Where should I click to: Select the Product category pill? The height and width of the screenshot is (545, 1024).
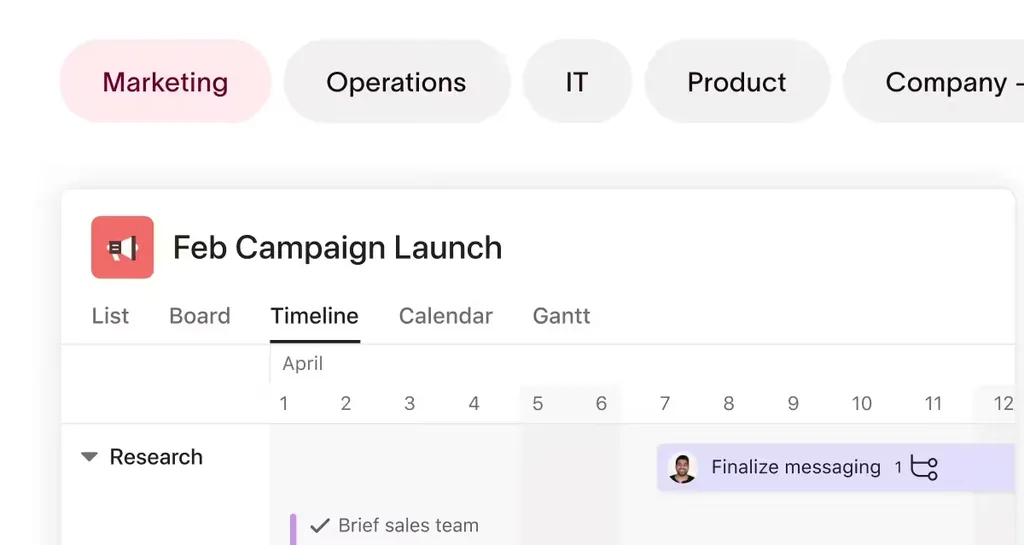point(737,82)
